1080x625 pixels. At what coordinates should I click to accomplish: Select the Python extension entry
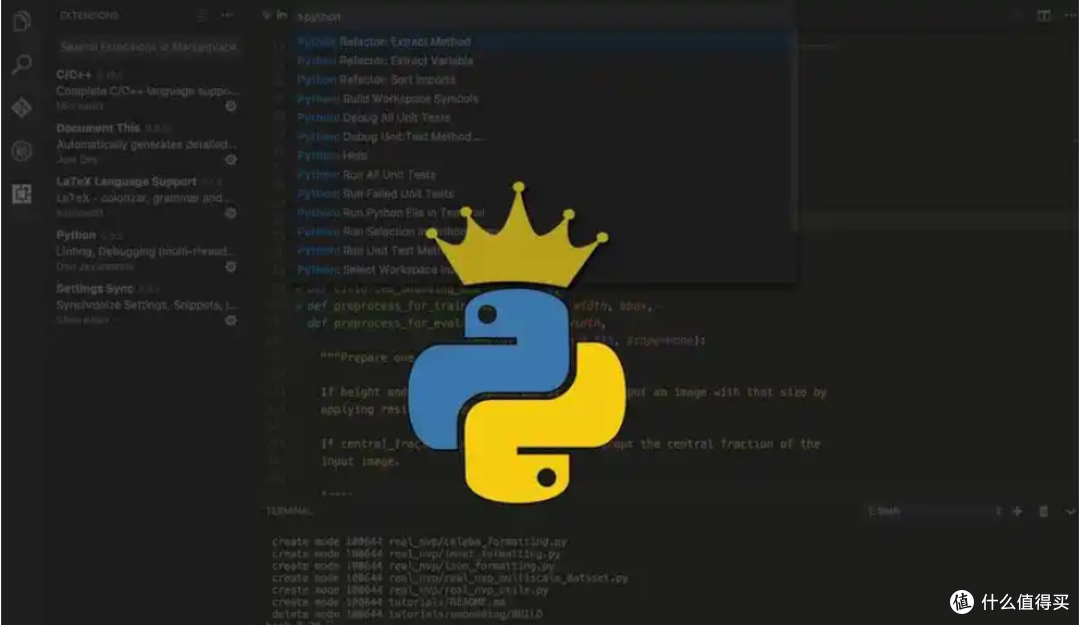pos(147,250)
